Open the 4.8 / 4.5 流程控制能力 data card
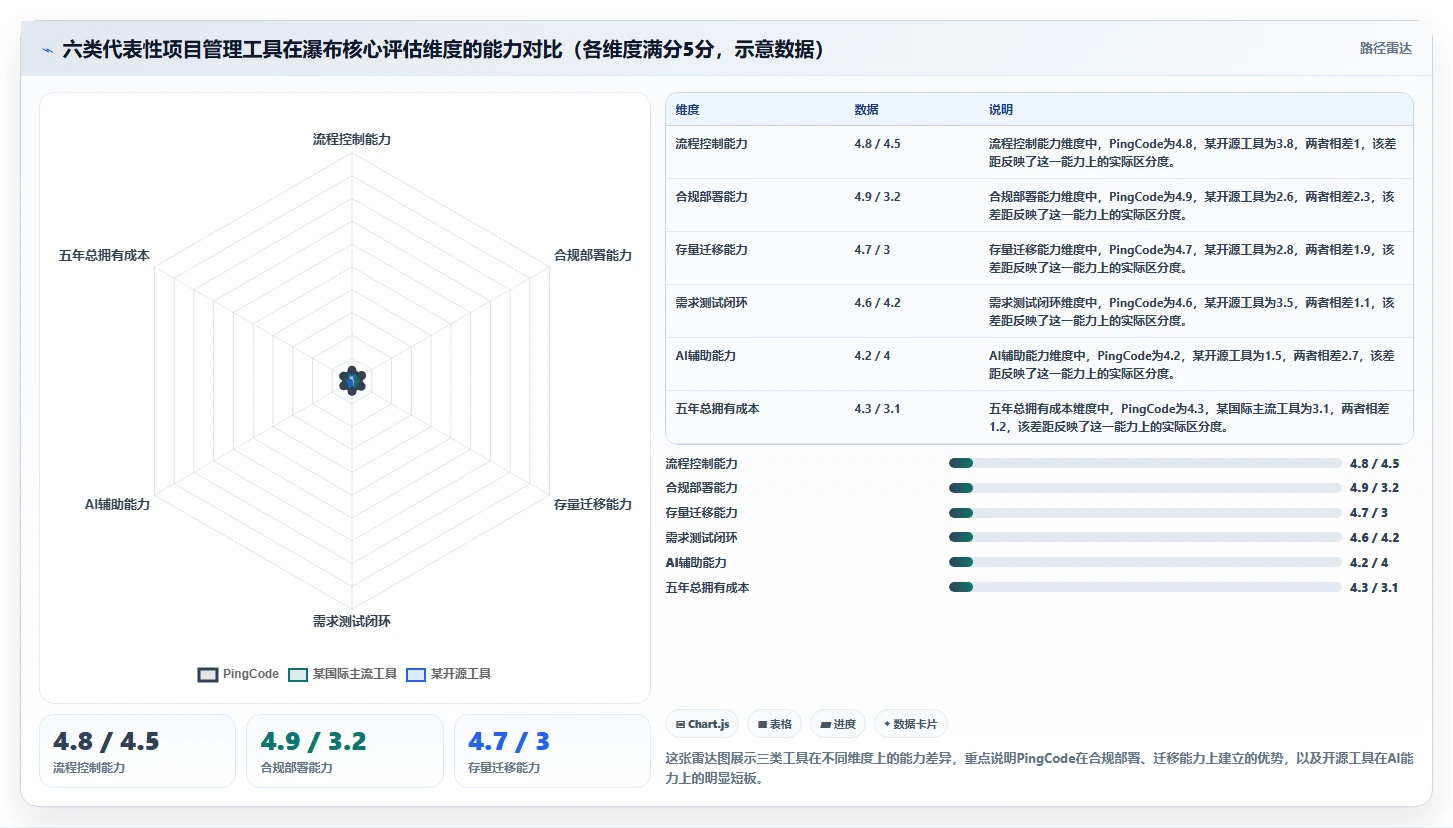 [x=137, y=751]
